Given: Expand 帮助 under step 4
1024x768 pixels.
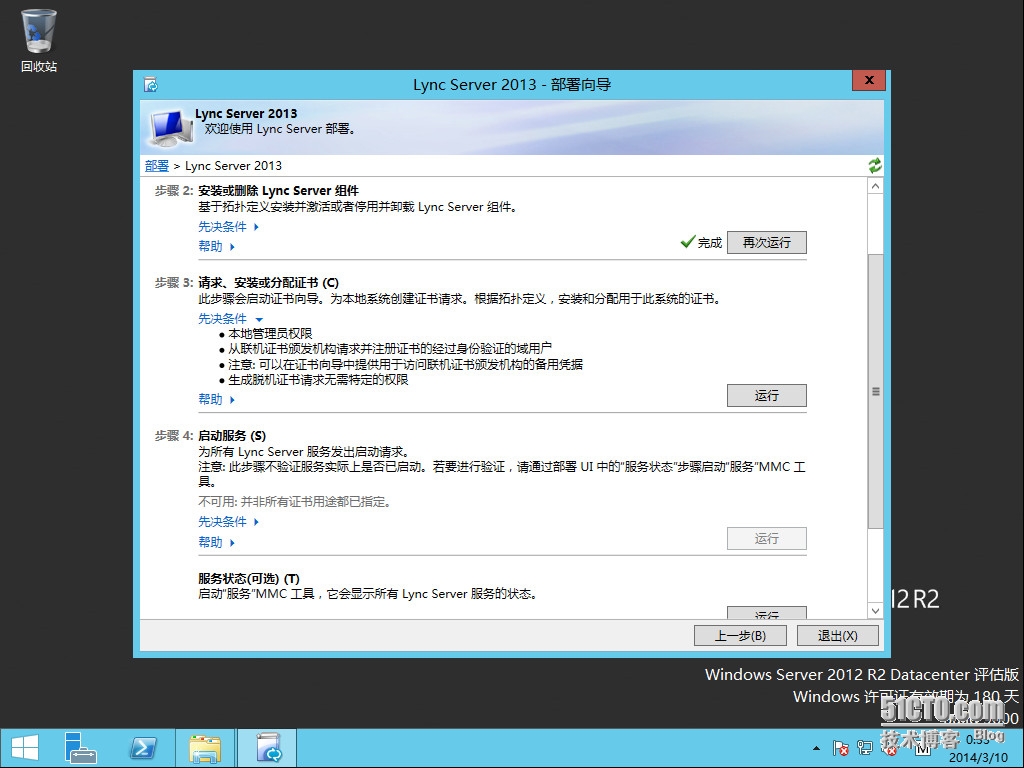Looking at the screenshot, I should click(216, 542).
